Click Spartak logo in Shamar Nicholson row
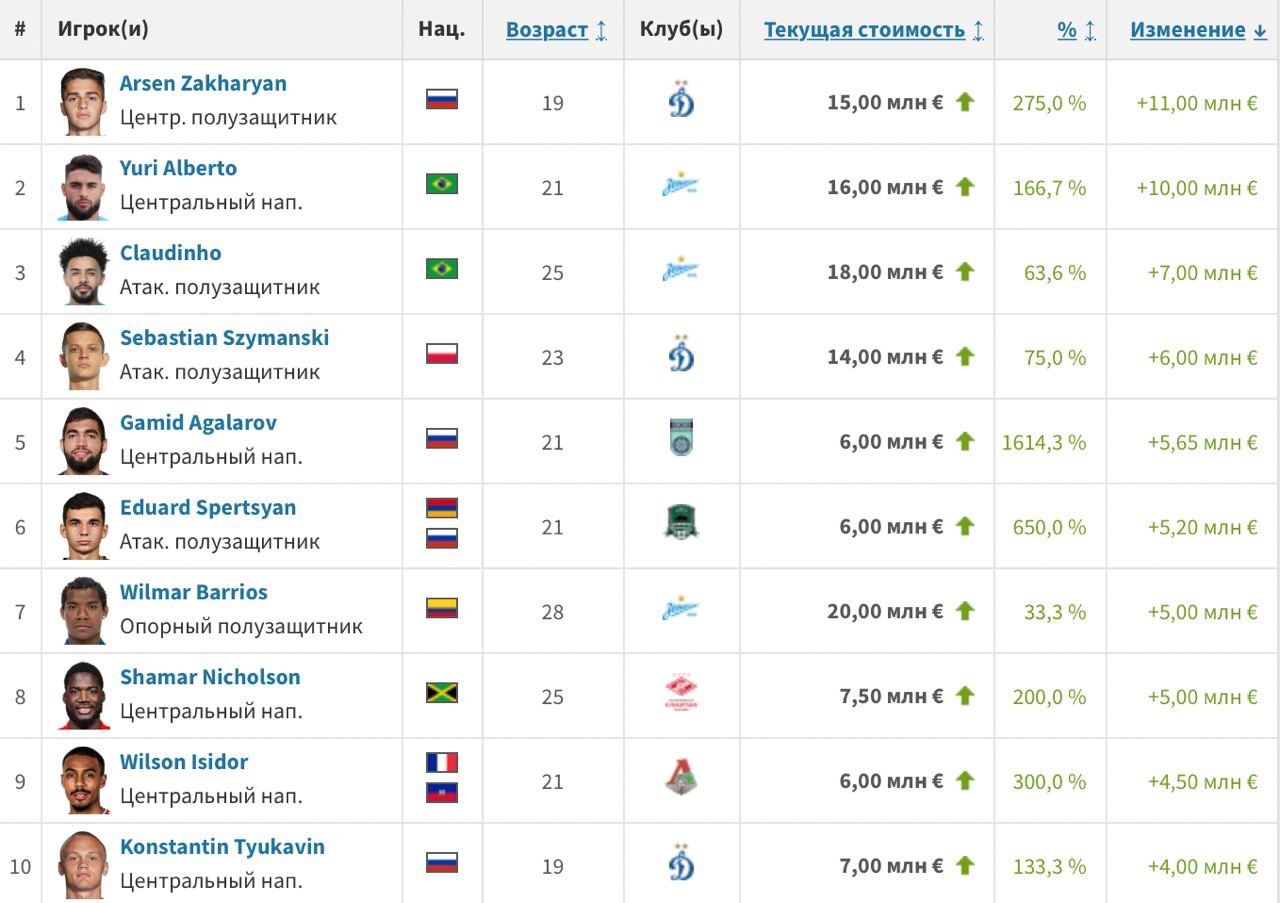1280x903 pixels. [681, 694]
